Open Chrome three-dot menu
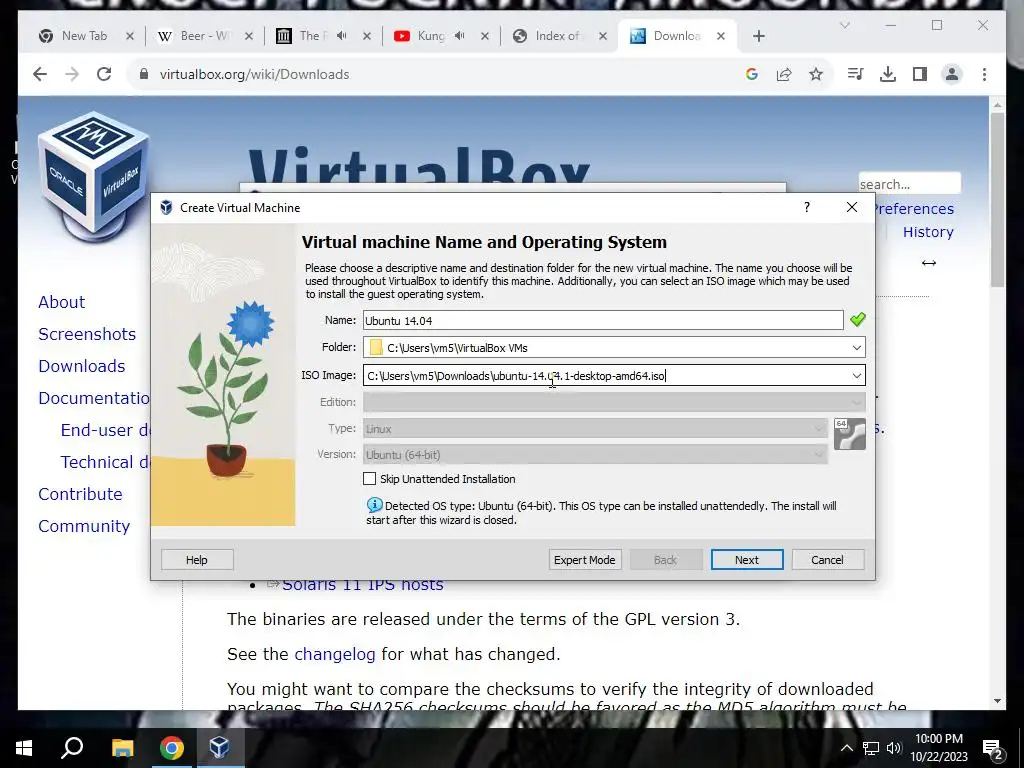This screenshot has height=768, width=1024. [x=984, y=74]
